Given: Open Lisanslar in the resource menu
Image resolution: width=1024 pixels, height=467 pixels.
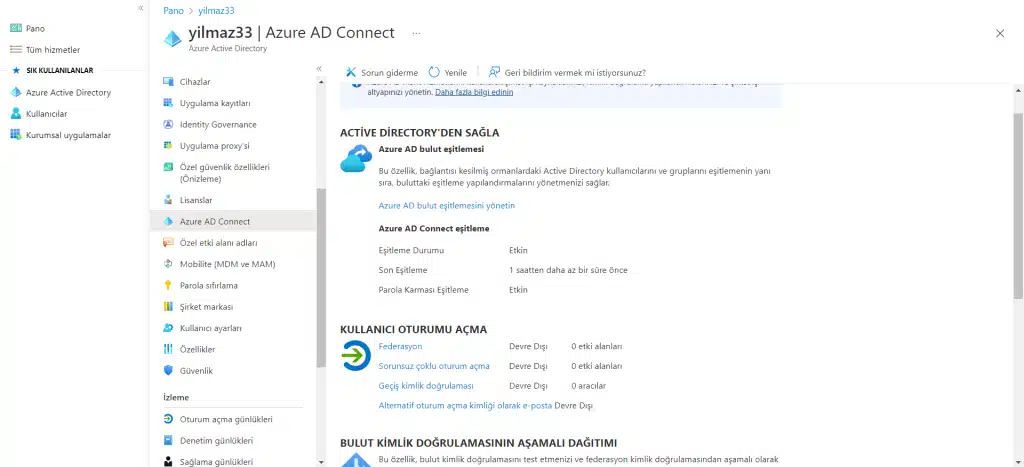Looking at the screenshot, I should click(x=196, y=200).
